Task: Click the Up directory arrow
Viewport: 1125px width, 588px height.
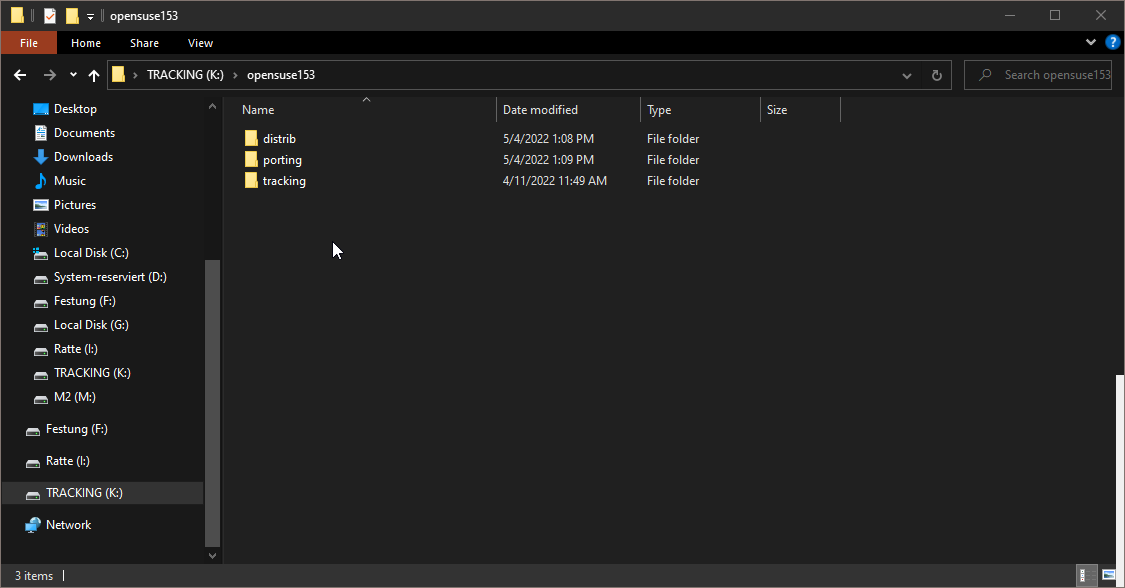Action: (x=94, y=75)
